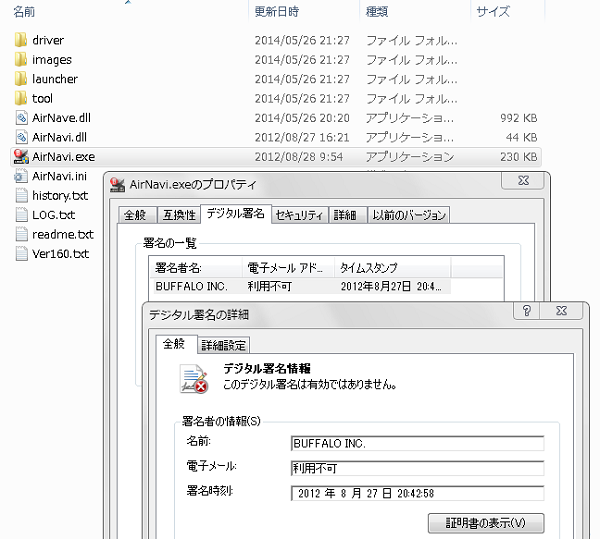Image resolution: width=600 pixels, height=539 pixels.
Task: Click the history.txt file icon
Action: coord(21,195)
